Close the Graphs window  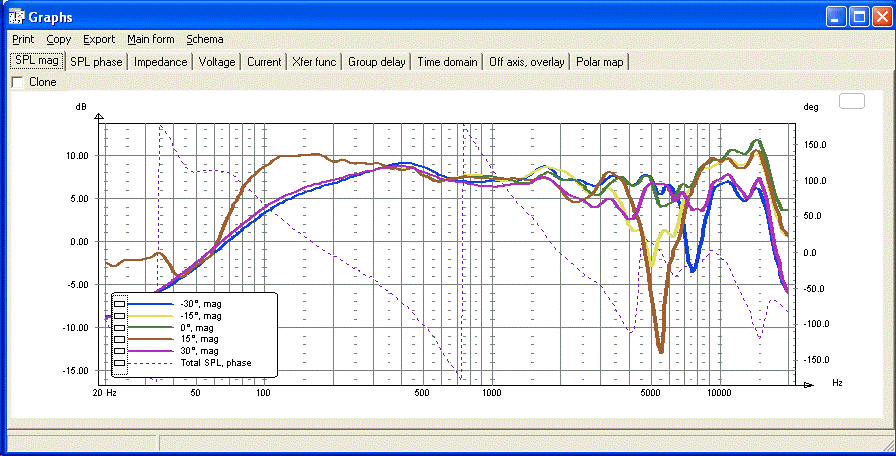(882, 17)
